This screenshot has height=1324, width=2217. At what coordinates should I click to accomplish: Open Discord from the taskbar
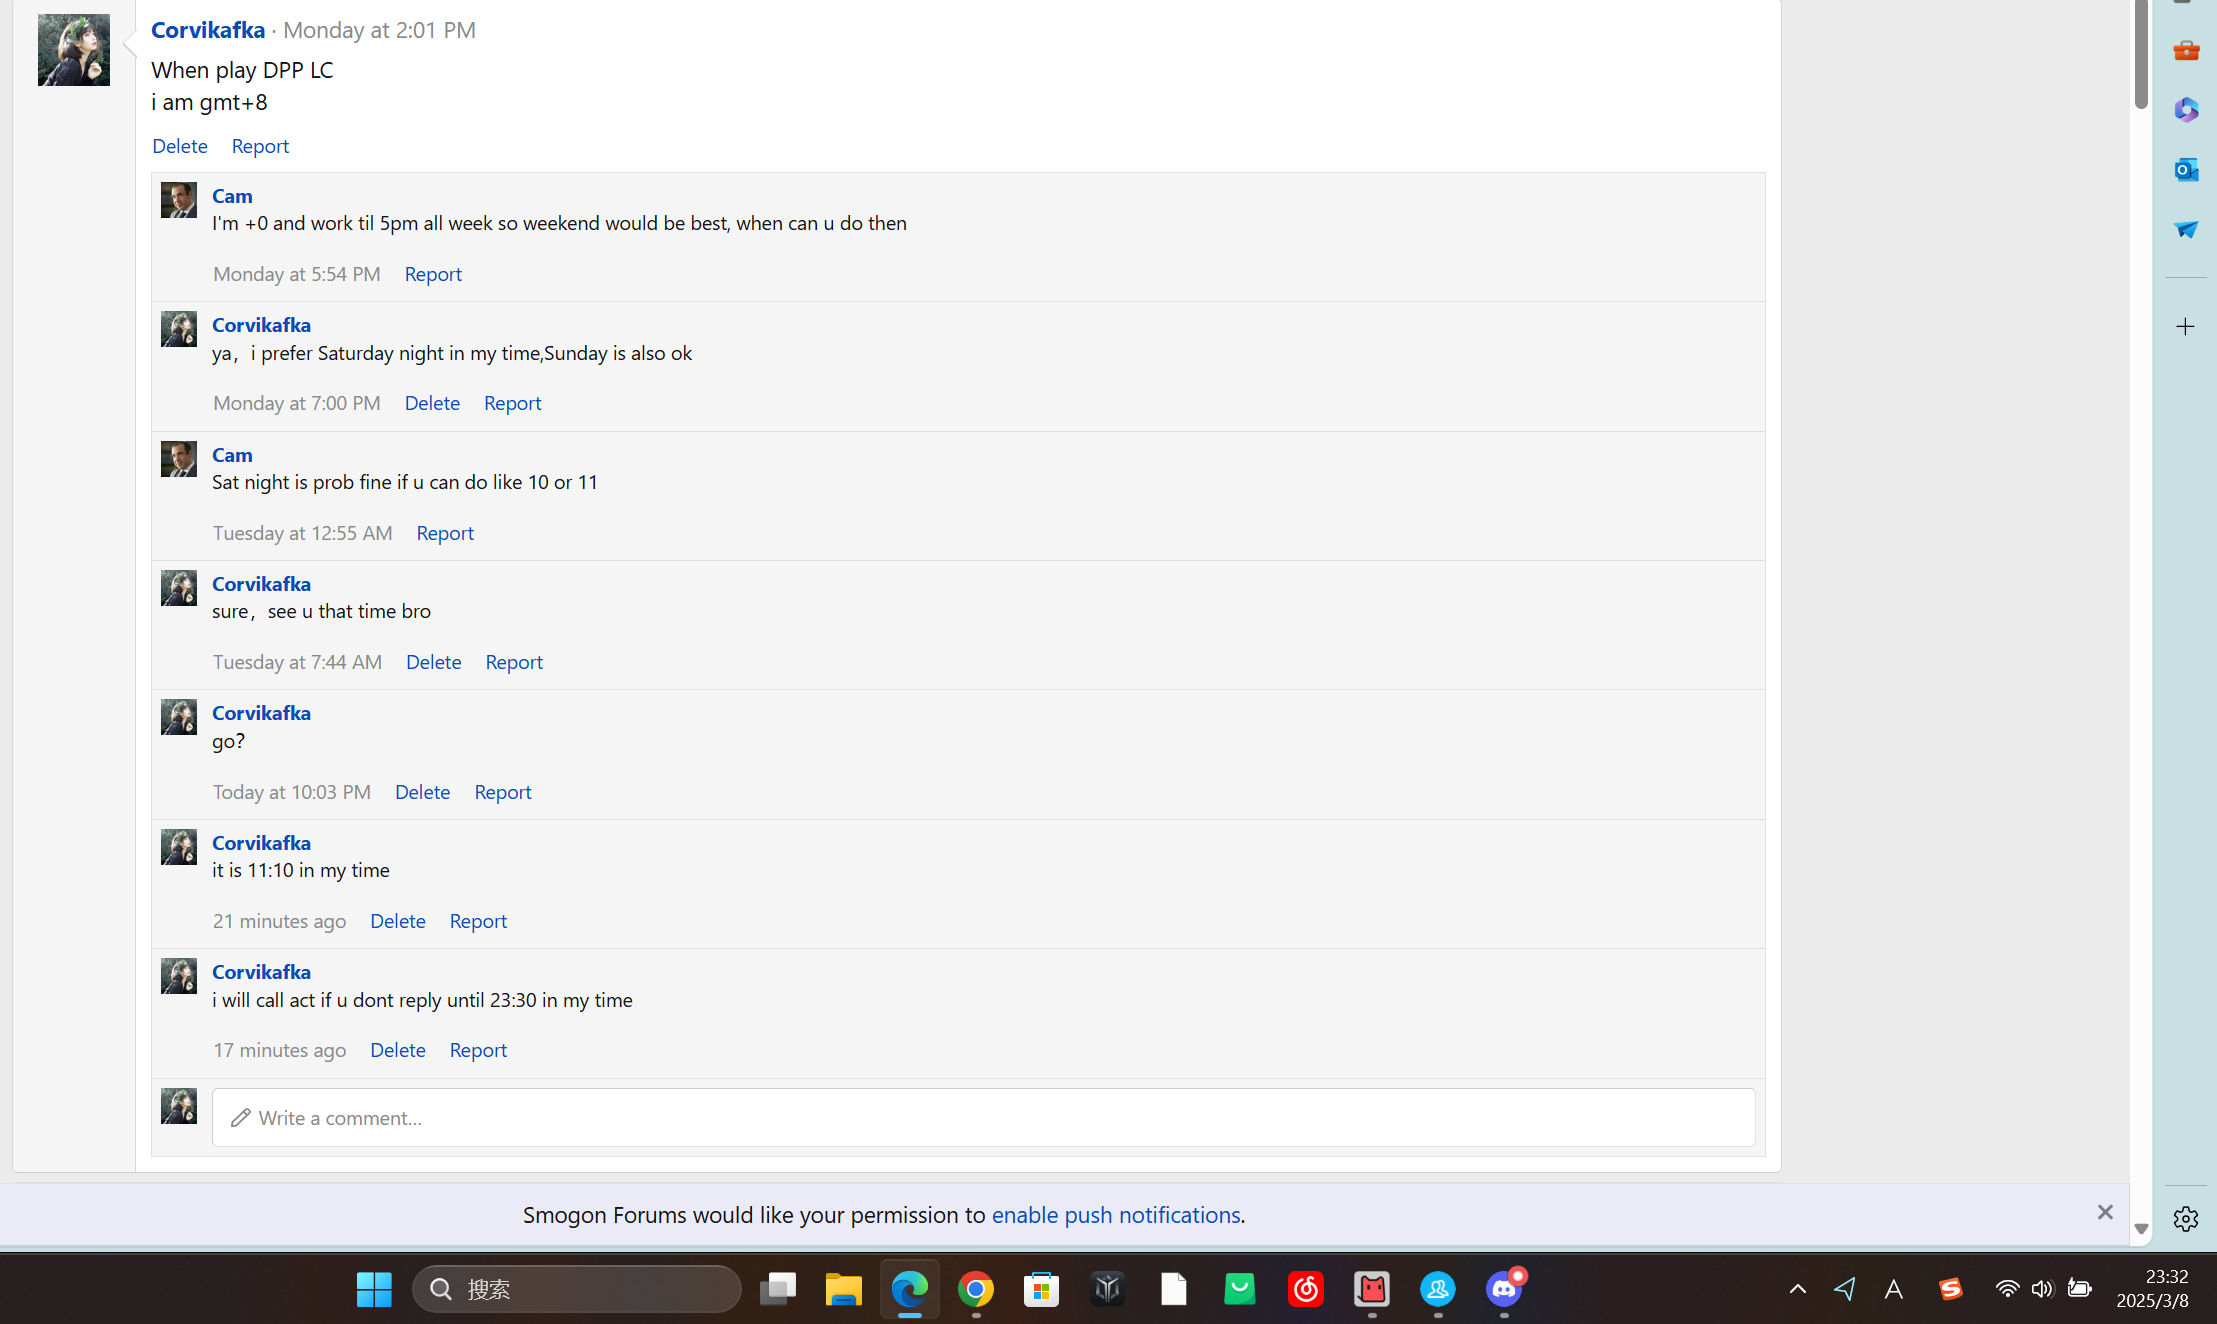tap(1504, 1289)
